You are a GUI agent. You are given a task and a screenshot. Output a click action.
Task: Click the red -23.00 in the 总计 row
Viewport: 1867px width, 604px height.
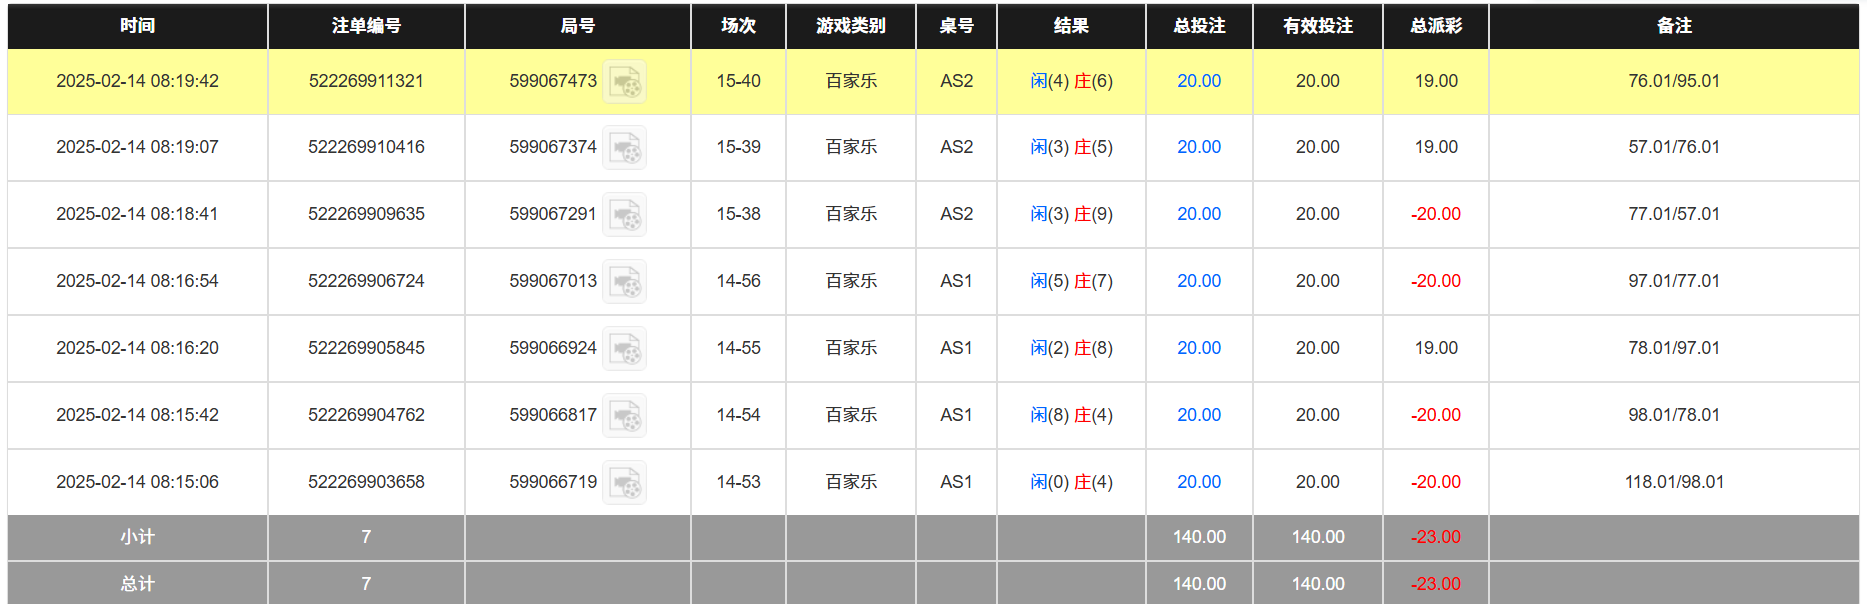(1436, 583)
